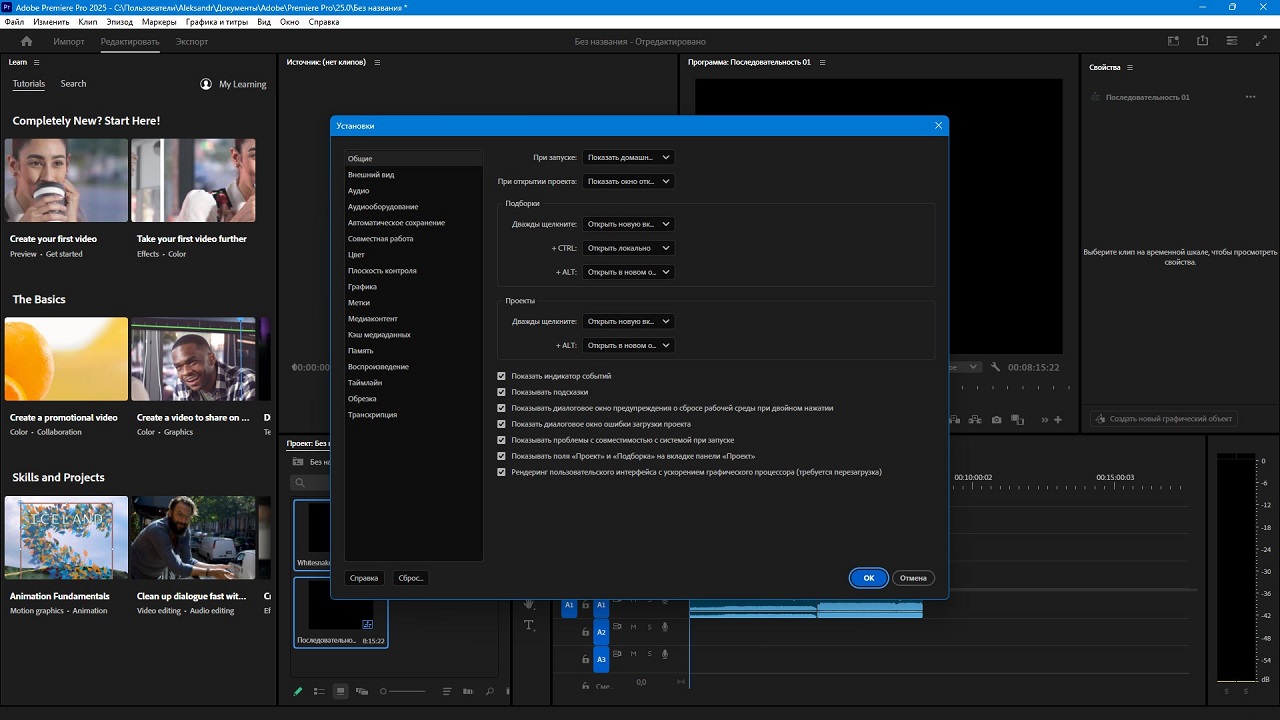Toggle 'Показать индикатор событий' checkbox
Screen dimensions: 1280x720
[502, 376]
